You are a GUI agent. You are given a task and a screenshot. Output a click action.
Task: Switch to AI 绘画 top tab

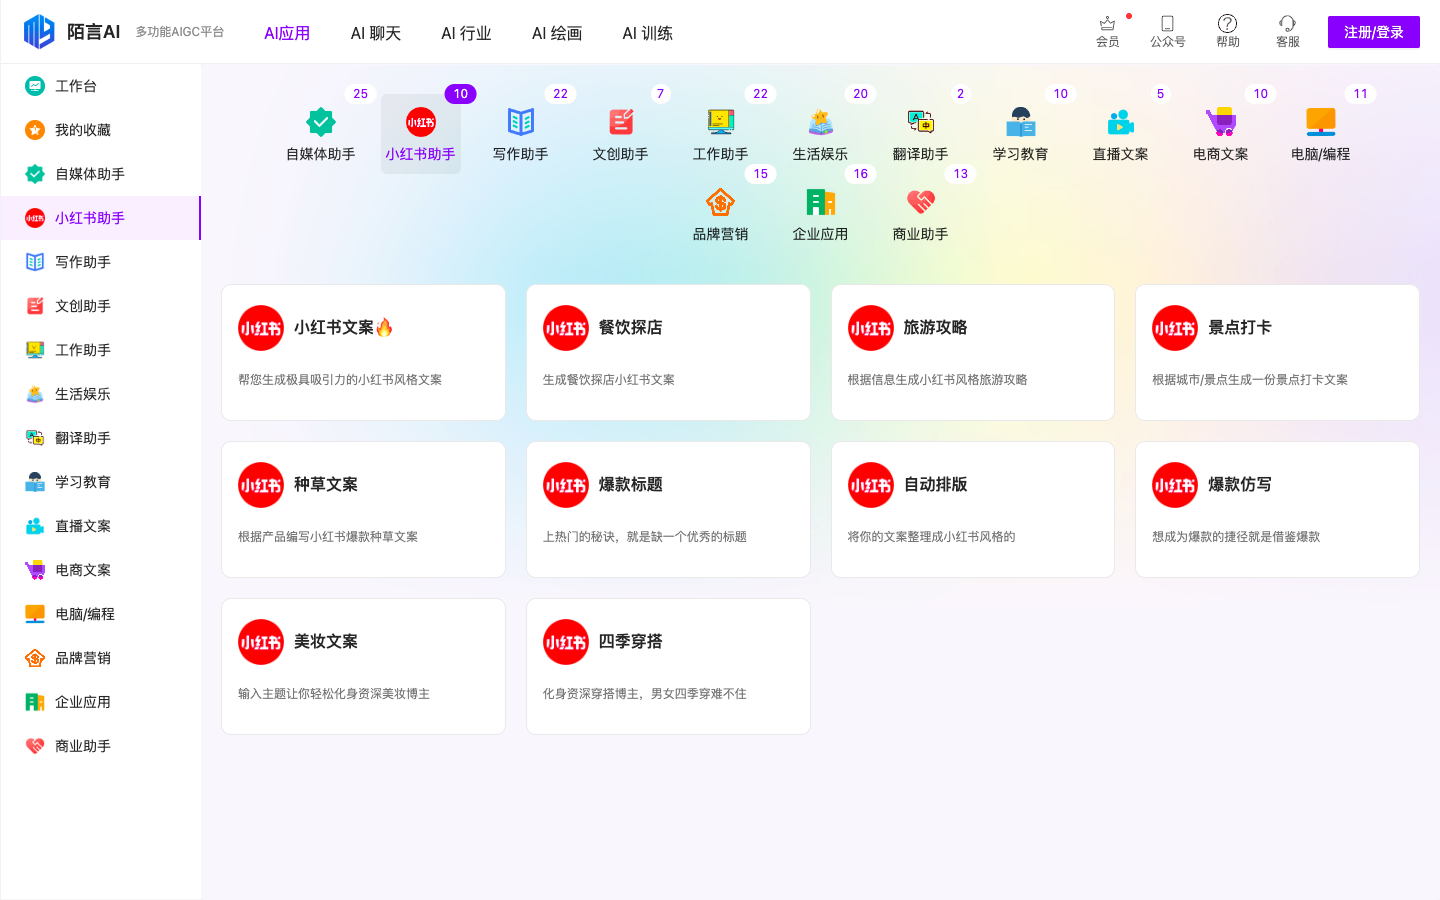[557, 33]
